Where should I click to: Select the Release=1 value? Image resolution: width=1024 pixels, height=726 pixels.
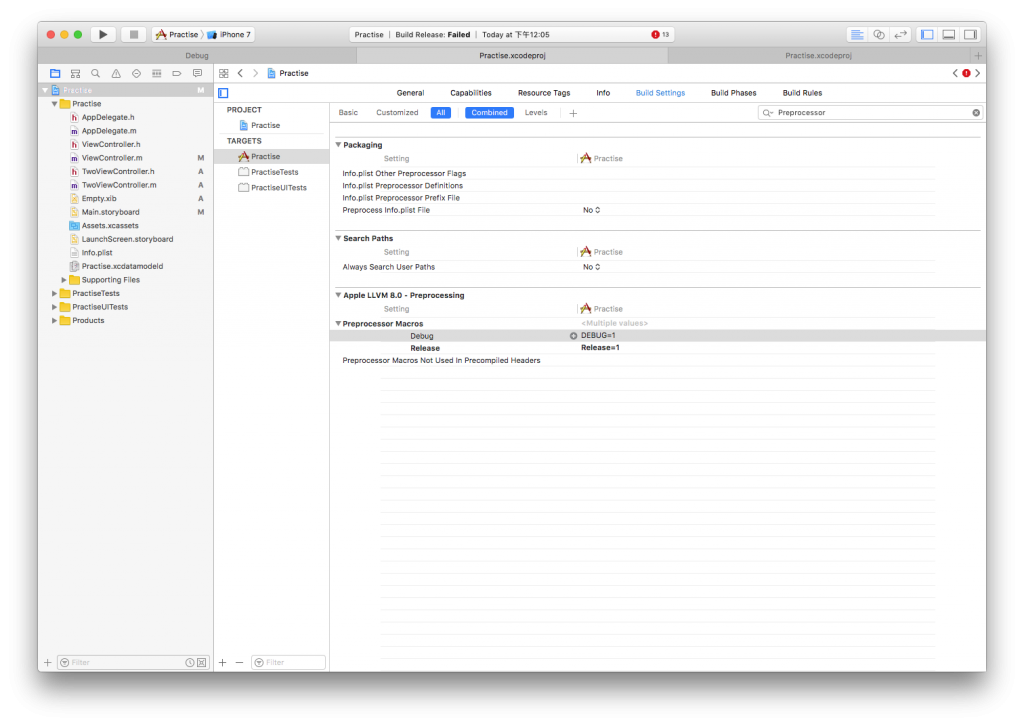click(600, 347)
